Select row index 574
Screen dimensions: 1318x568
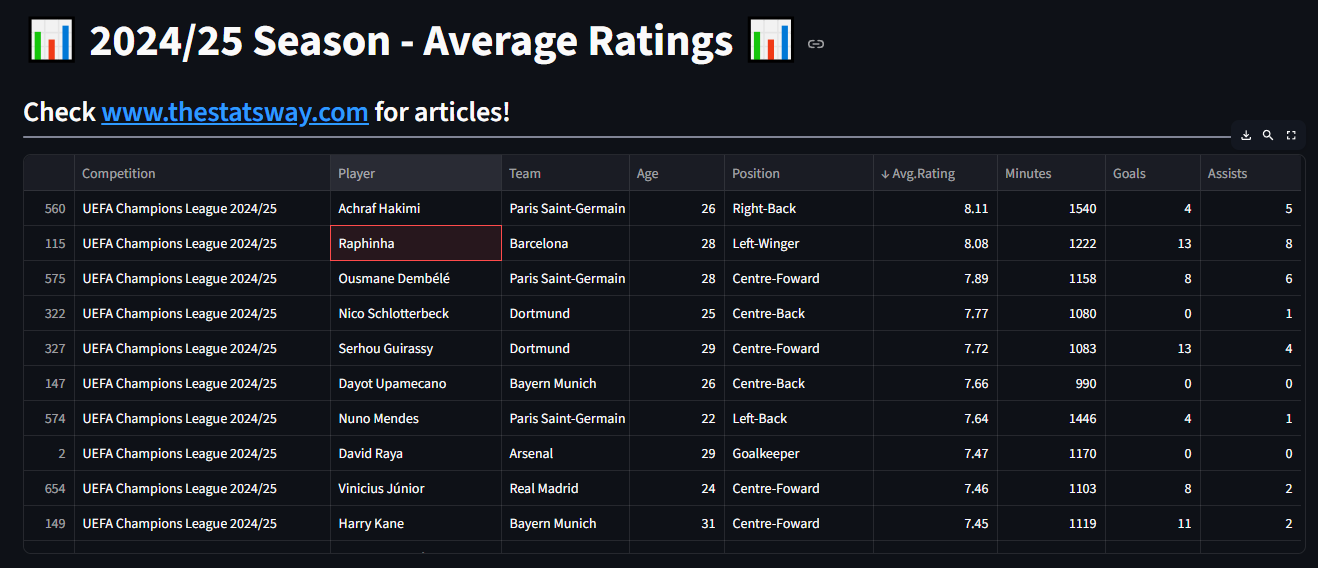click(49, 418)
